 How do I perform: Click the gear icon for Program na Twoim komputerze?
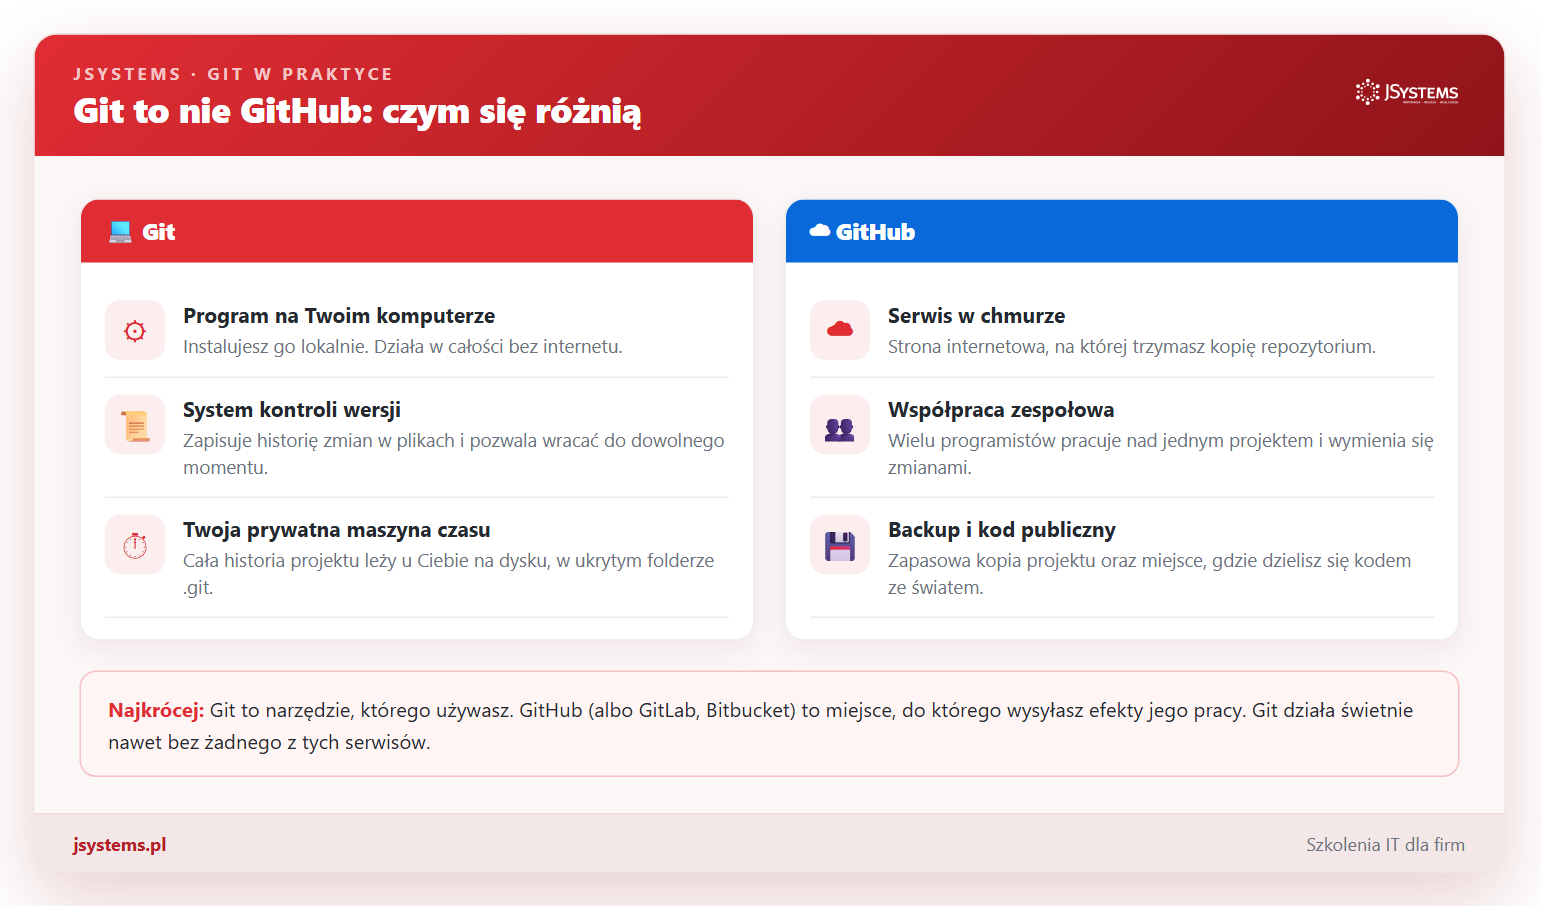[x=135, y=330]
